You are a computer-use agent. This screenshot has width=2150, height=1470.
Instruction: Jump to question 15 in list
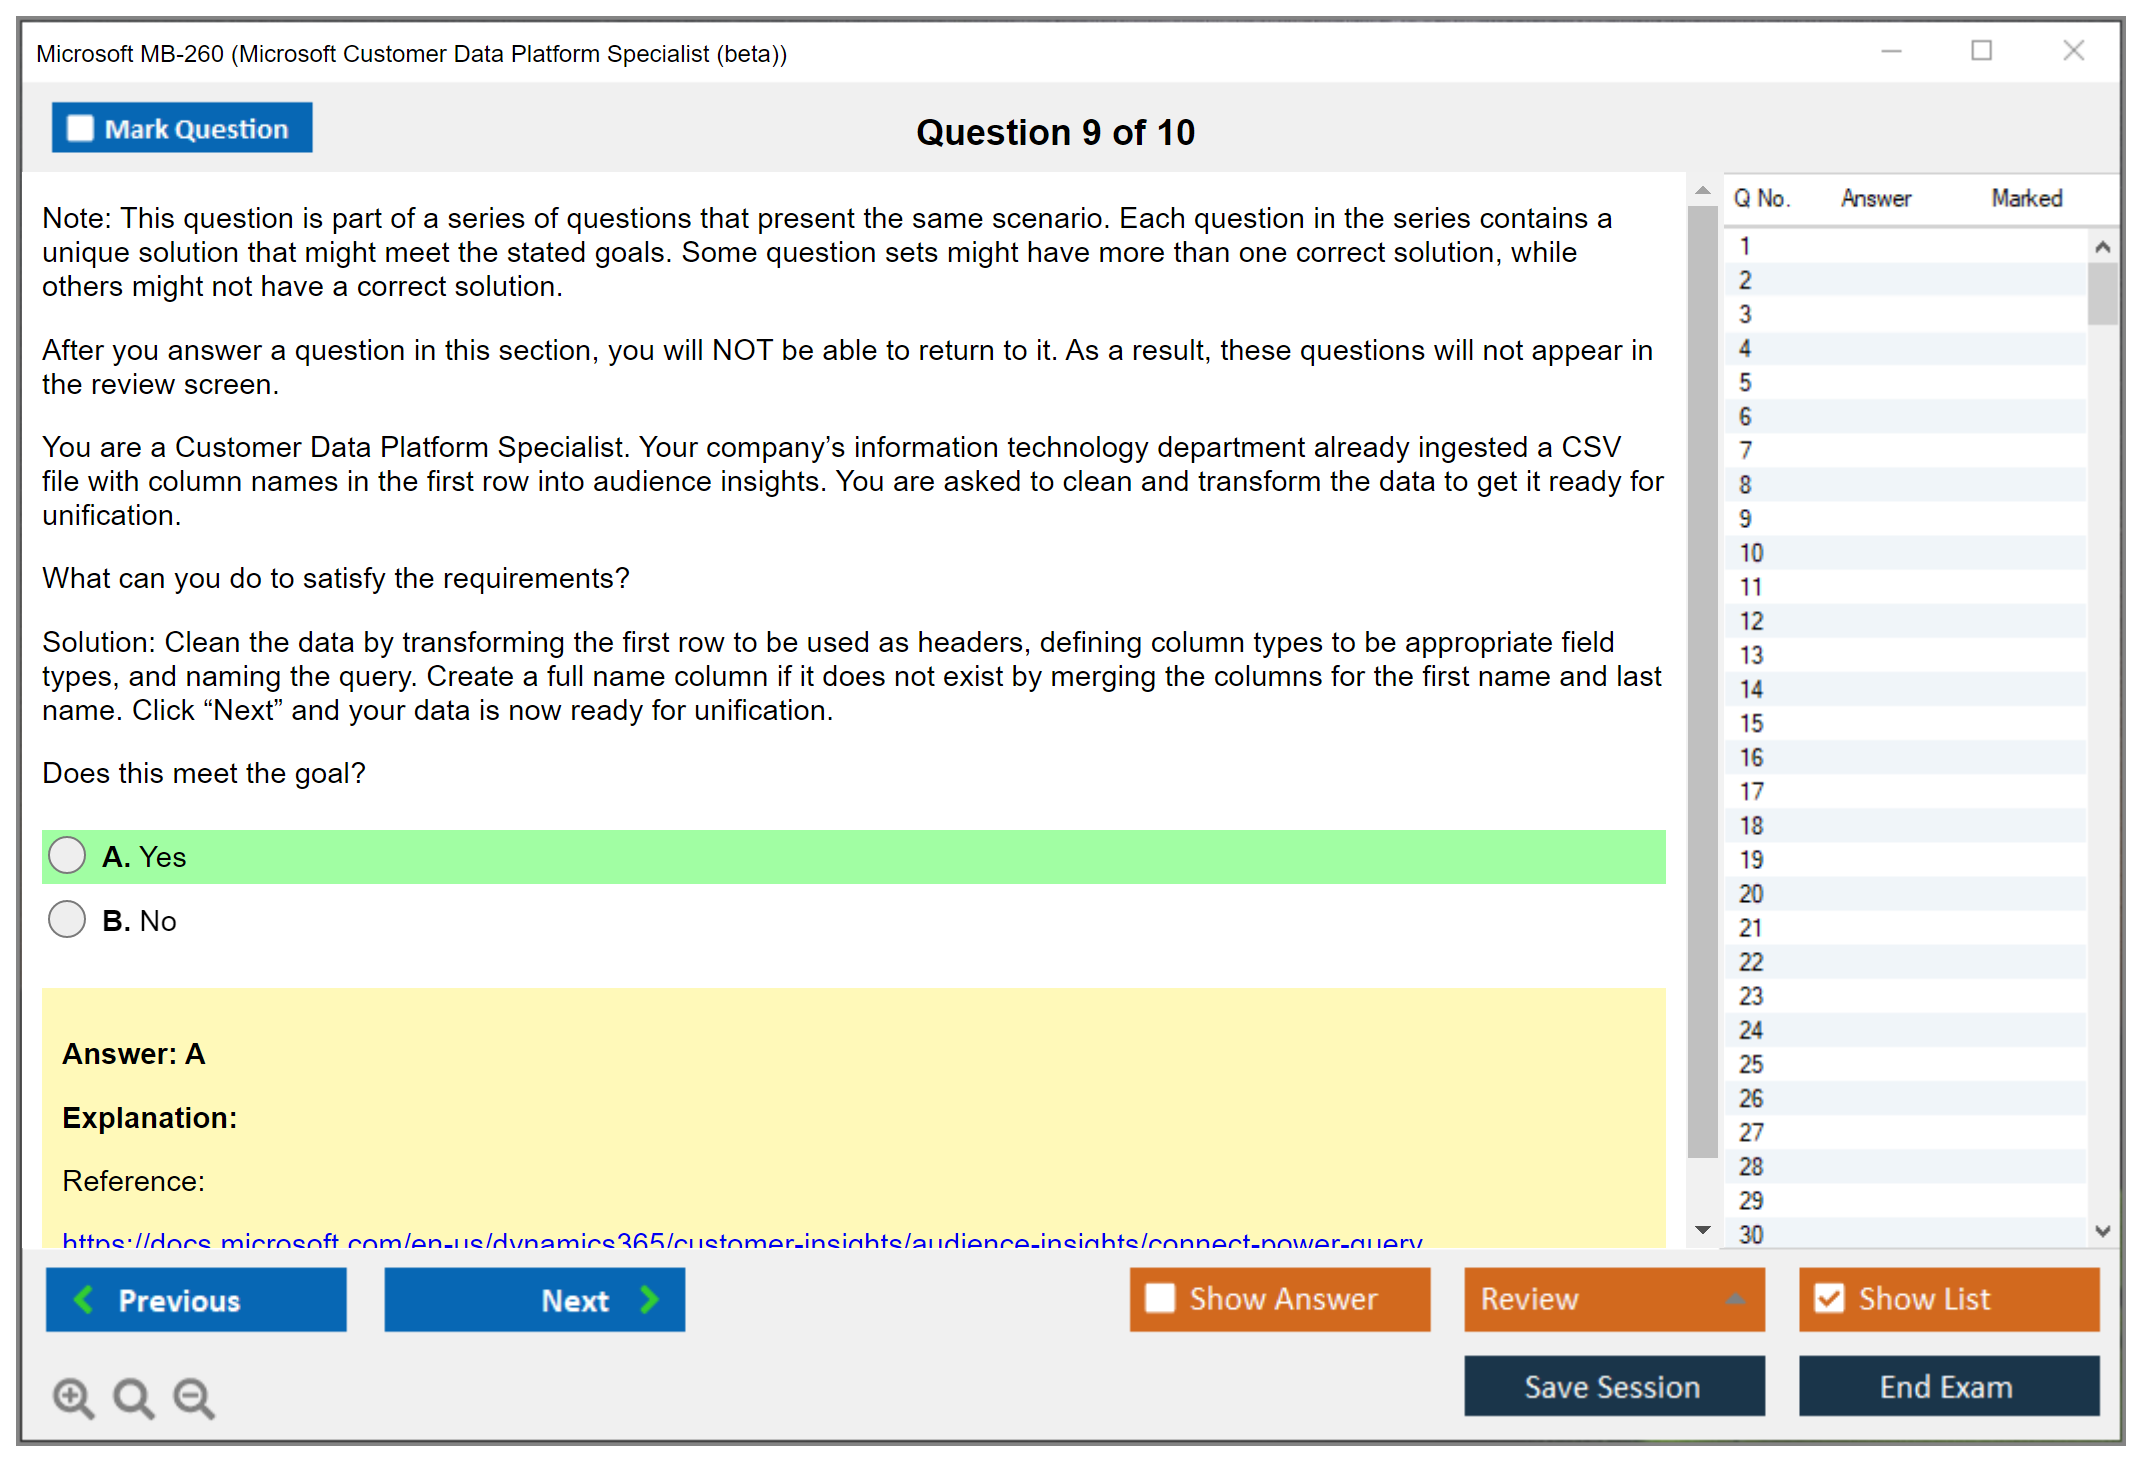1751,723
